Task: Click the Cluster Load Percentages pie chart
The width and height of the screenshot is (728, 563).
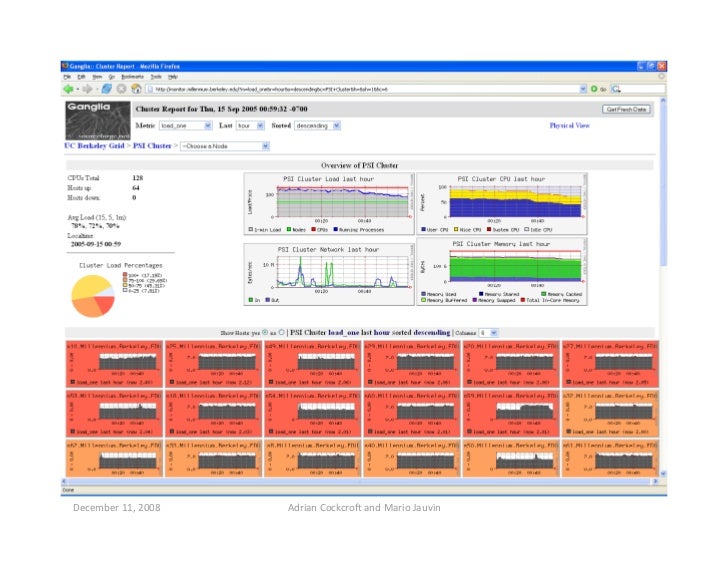Action: coord(93,296)
